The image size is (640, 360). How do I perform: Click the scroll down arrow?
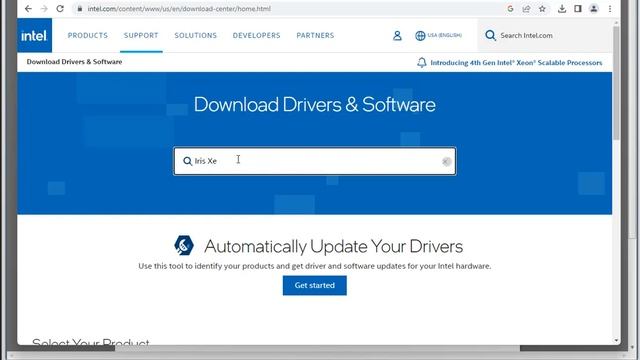[616, 340]
